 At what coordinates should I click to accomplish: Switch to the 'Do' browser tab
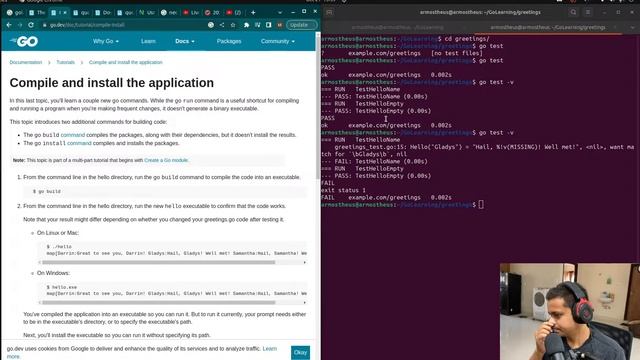click(103, 13)
